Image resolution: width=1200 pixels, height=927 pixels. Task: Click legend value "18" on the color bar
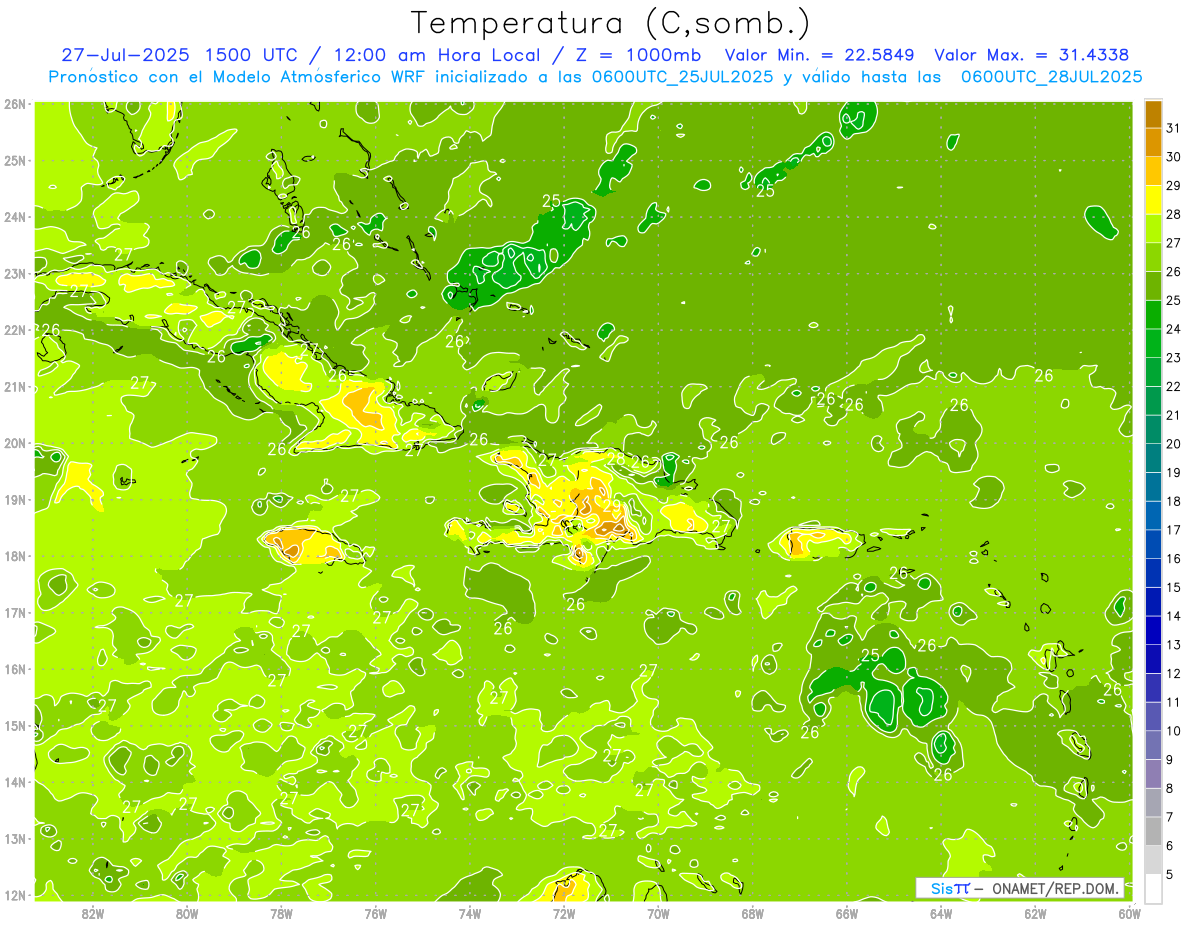(1174, 501)
